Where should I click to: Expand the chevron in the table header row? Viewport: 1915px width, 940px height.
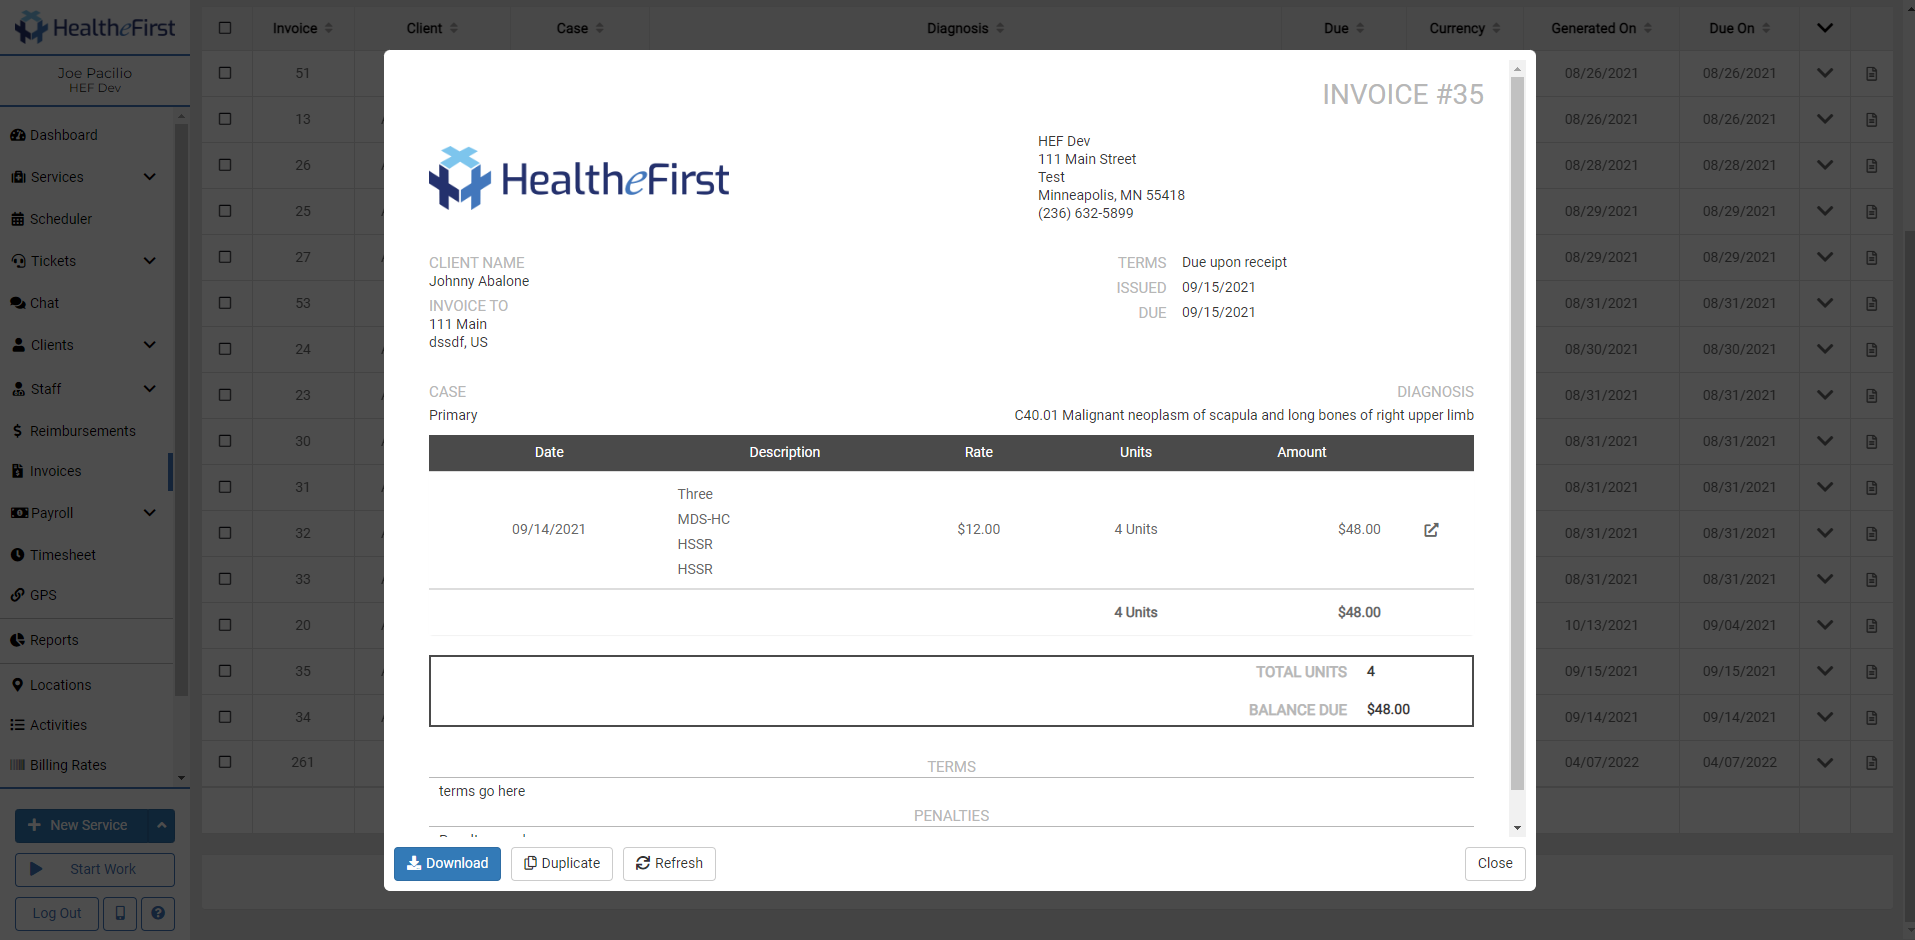tap(1825, 28)
